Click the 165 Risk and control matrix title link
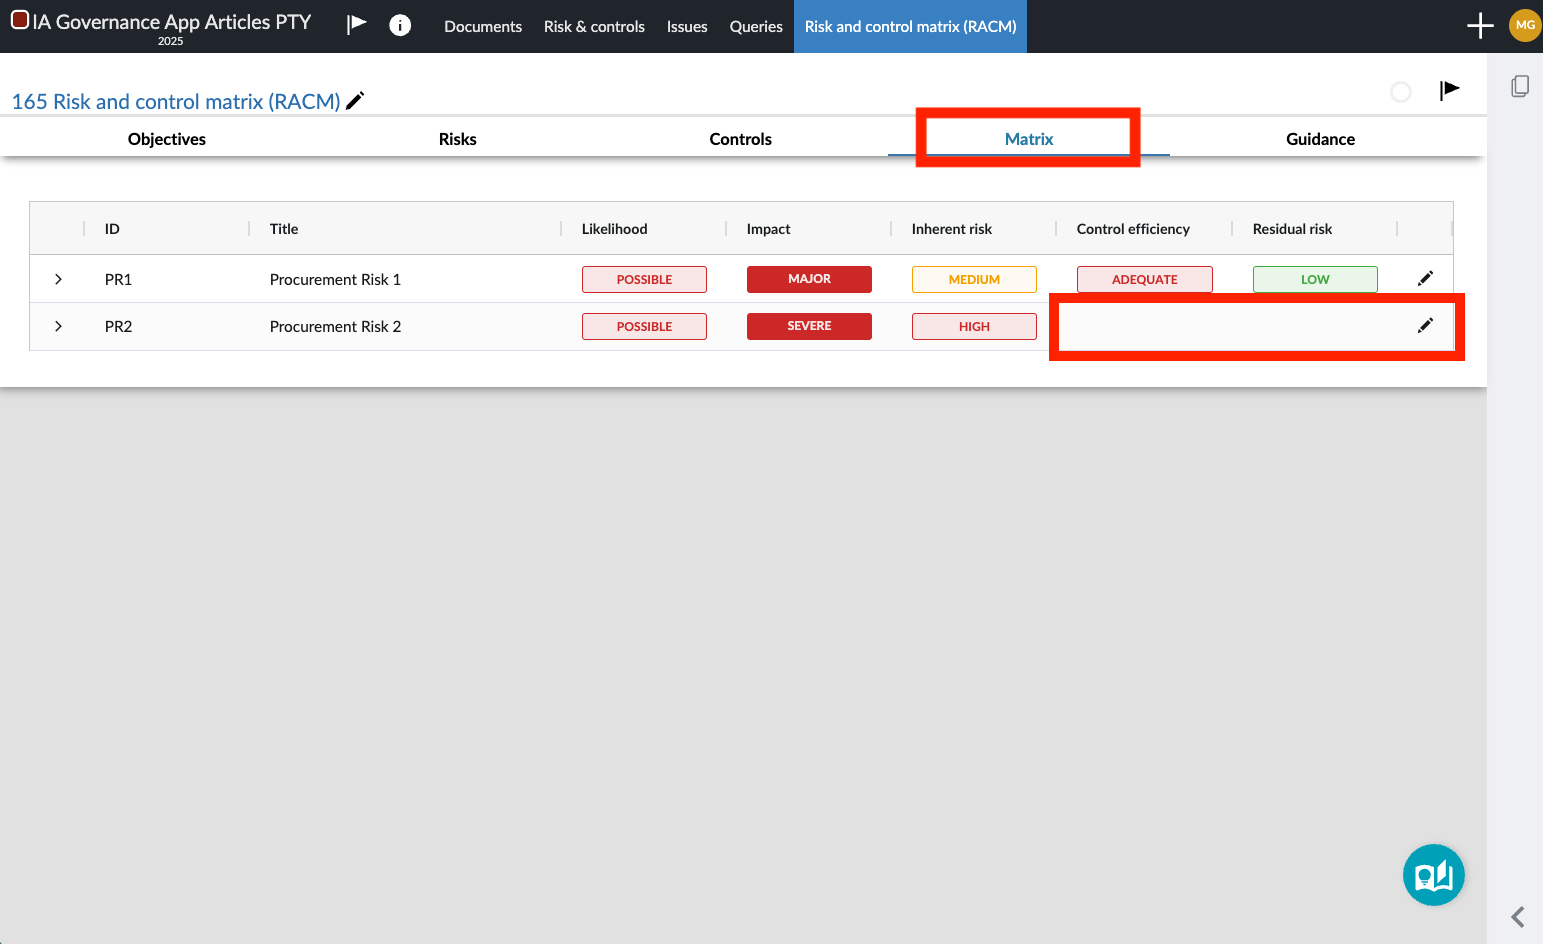The height and width of the screenshot is (944, 1543). (x=176, y=101)
